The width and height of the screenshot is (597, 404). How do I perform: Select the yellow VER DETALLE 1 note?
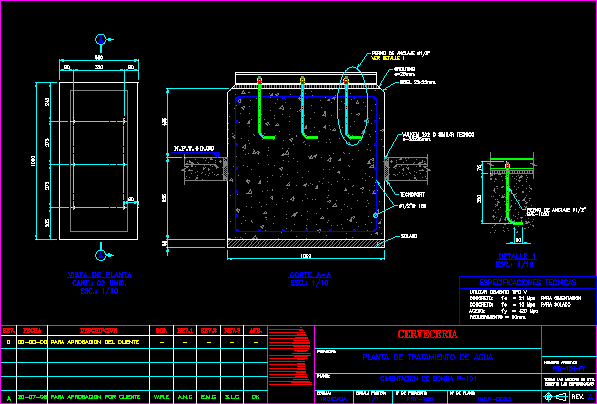point(388,58)
